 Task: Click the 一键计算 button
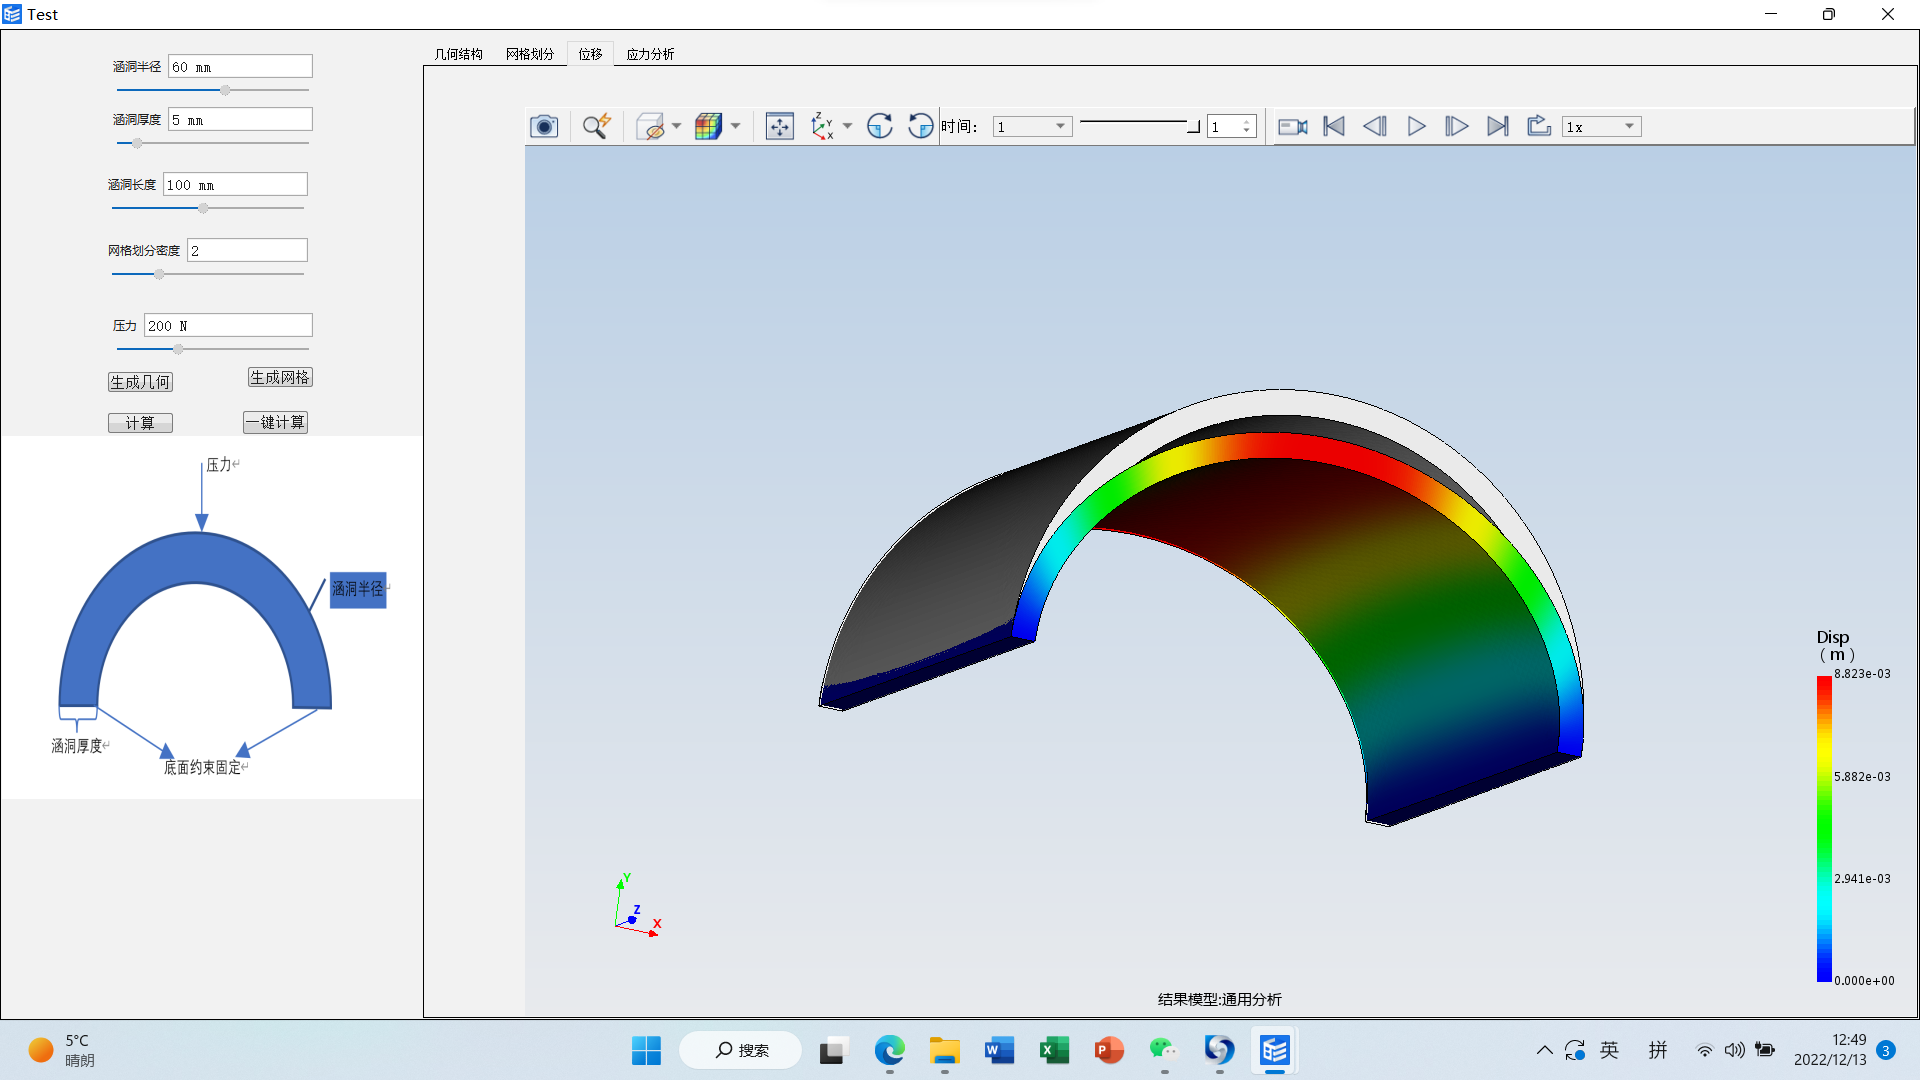[x=275, y=422]
